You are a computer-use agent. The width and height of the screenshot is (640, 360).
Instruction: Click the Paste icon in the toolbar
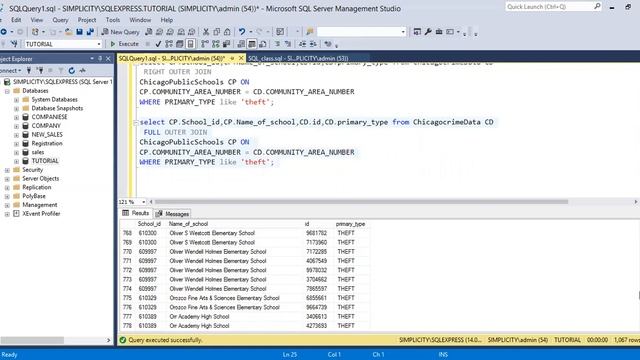227,32
